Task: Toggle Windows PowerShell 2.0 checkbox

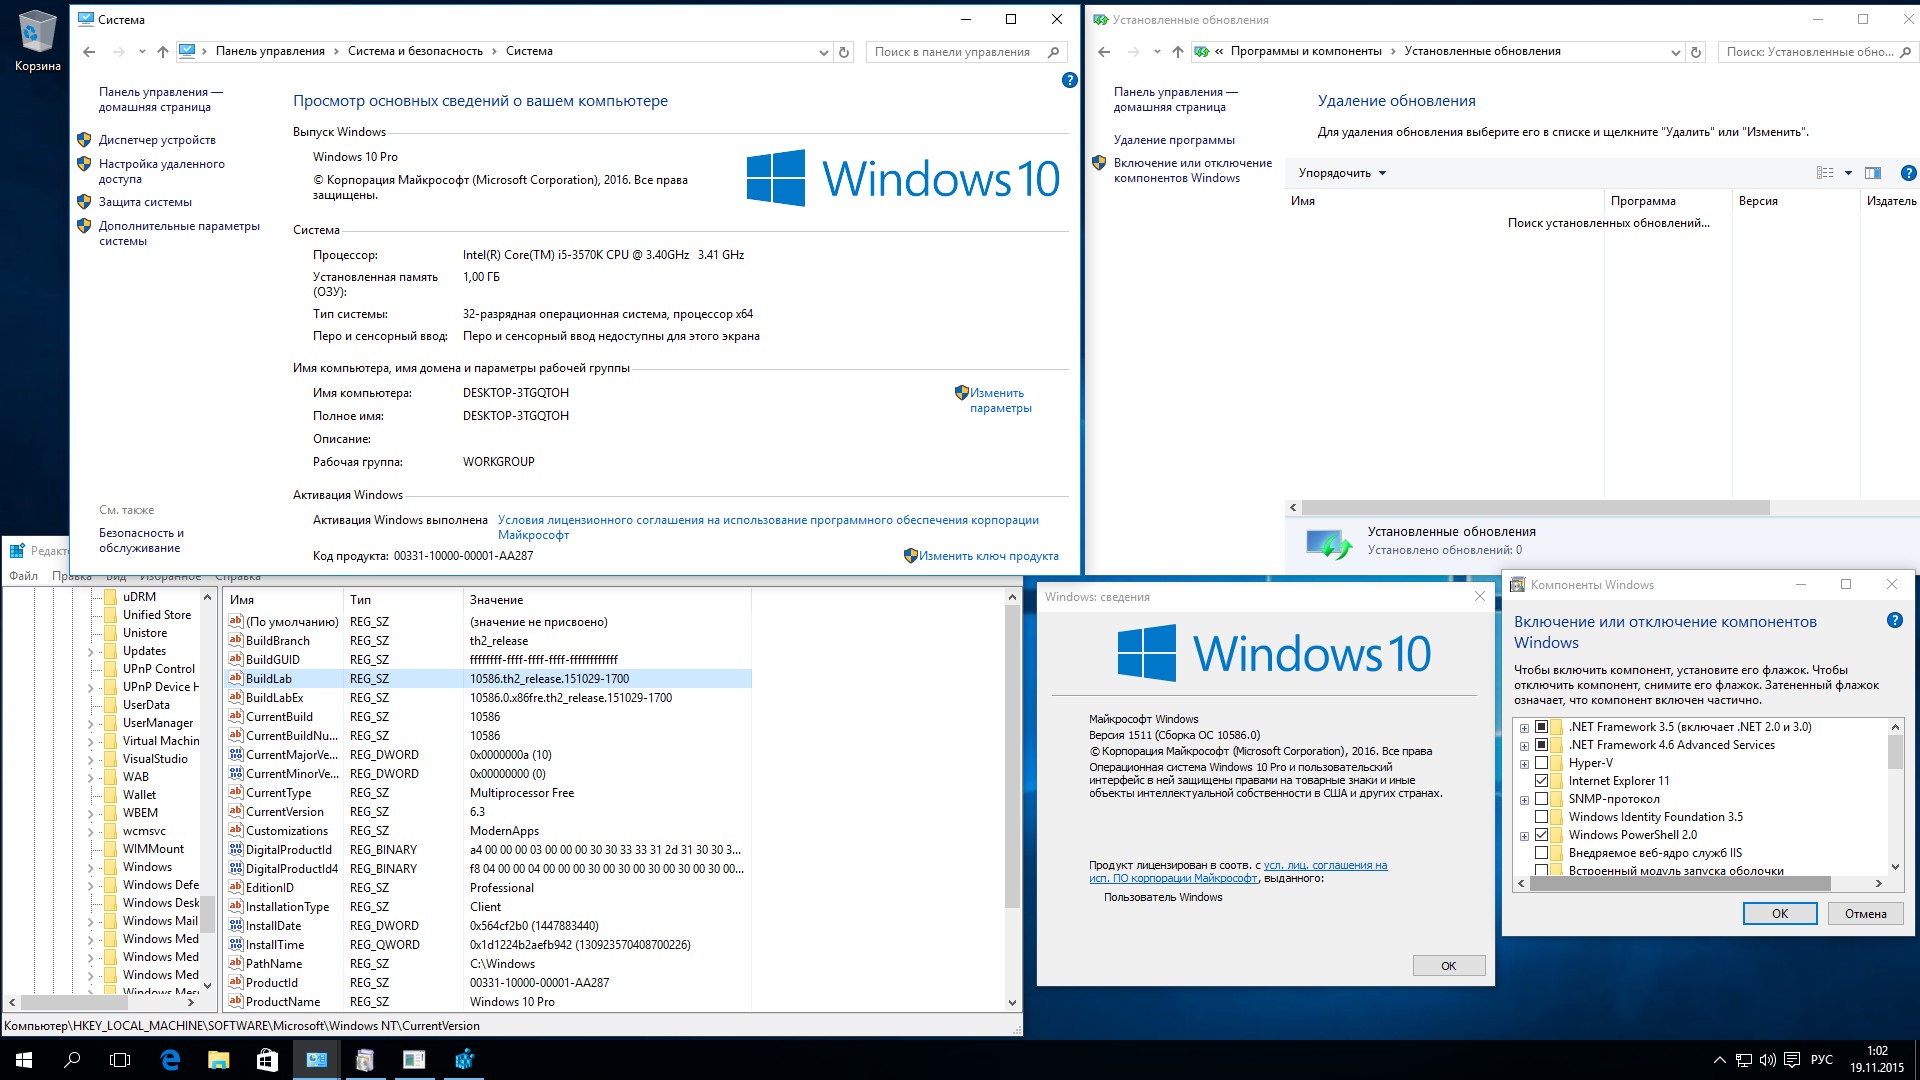Action: tap(1540, 833)
